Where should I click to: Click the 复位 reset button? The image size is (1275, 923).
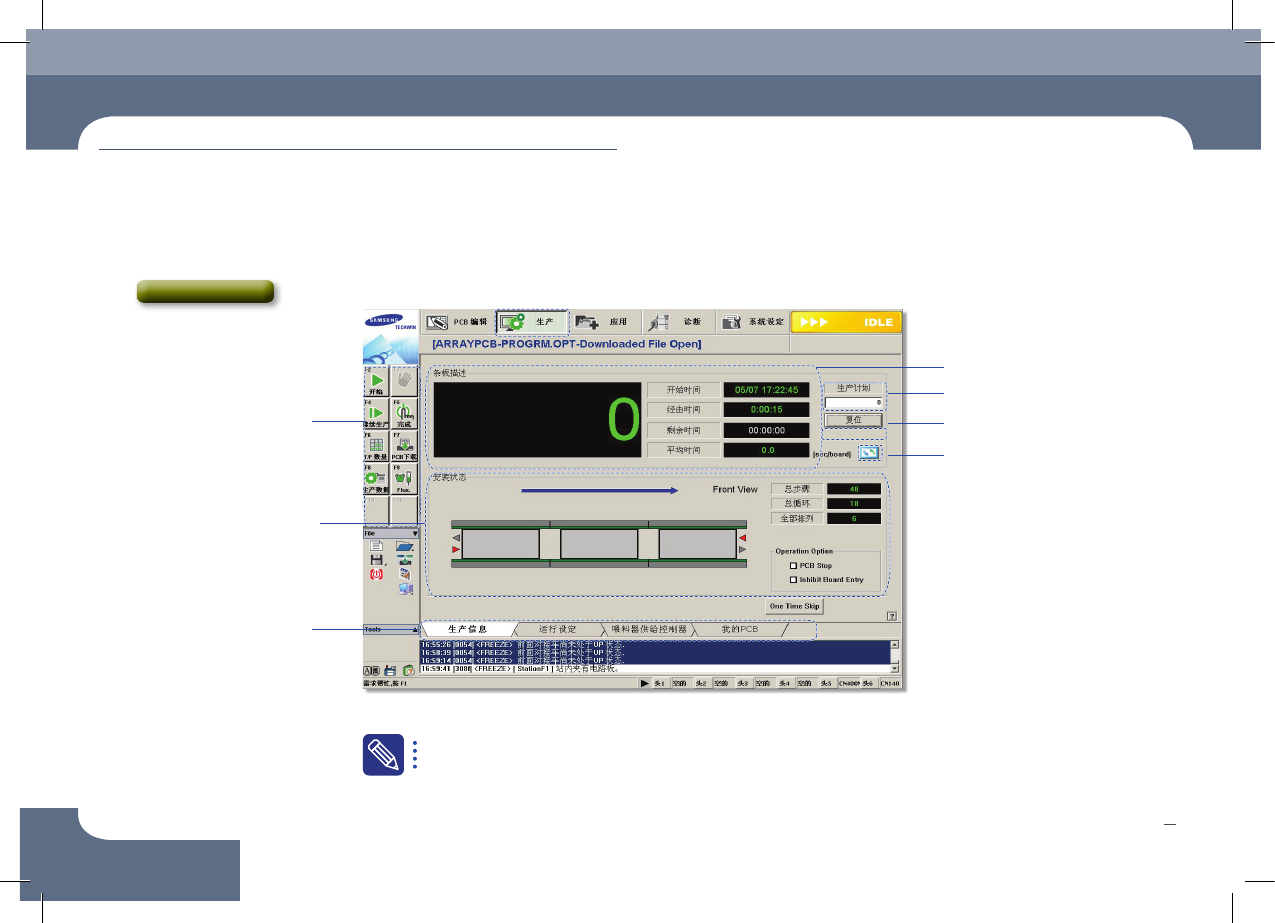[x=853, y=420]
